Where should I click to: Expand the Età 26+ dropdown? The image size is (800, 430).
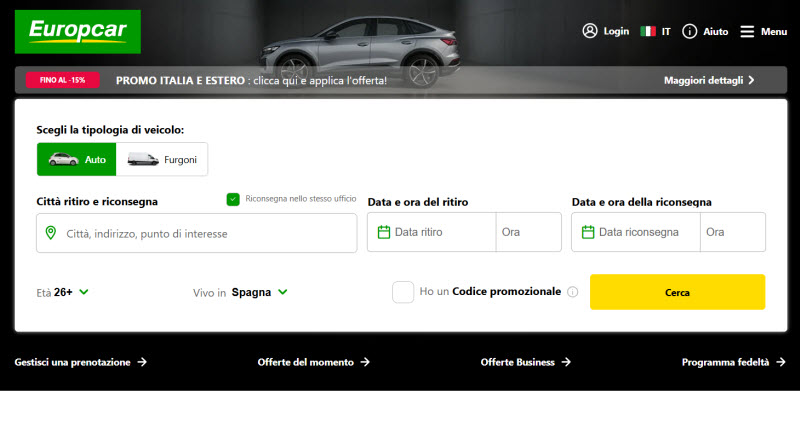[62, 292]
